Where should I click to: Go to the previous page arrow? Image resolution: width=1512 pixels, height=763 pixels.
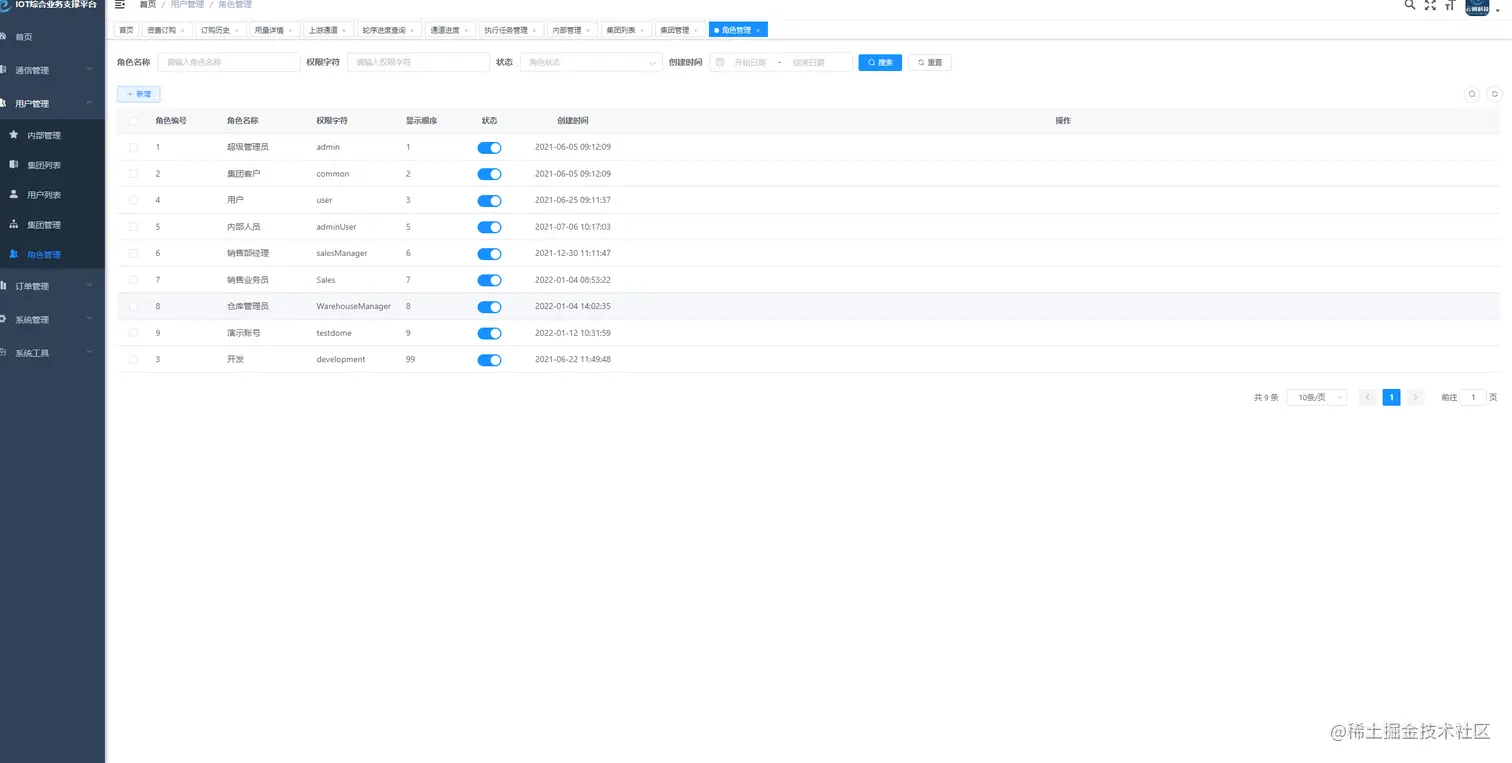tap(1367, 397)
